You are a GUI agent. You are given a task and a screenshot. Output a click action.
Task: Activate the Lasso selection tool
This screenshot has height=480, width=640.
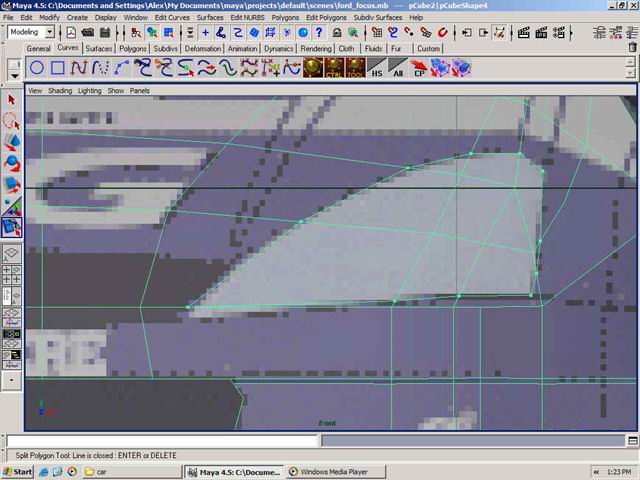12,120
